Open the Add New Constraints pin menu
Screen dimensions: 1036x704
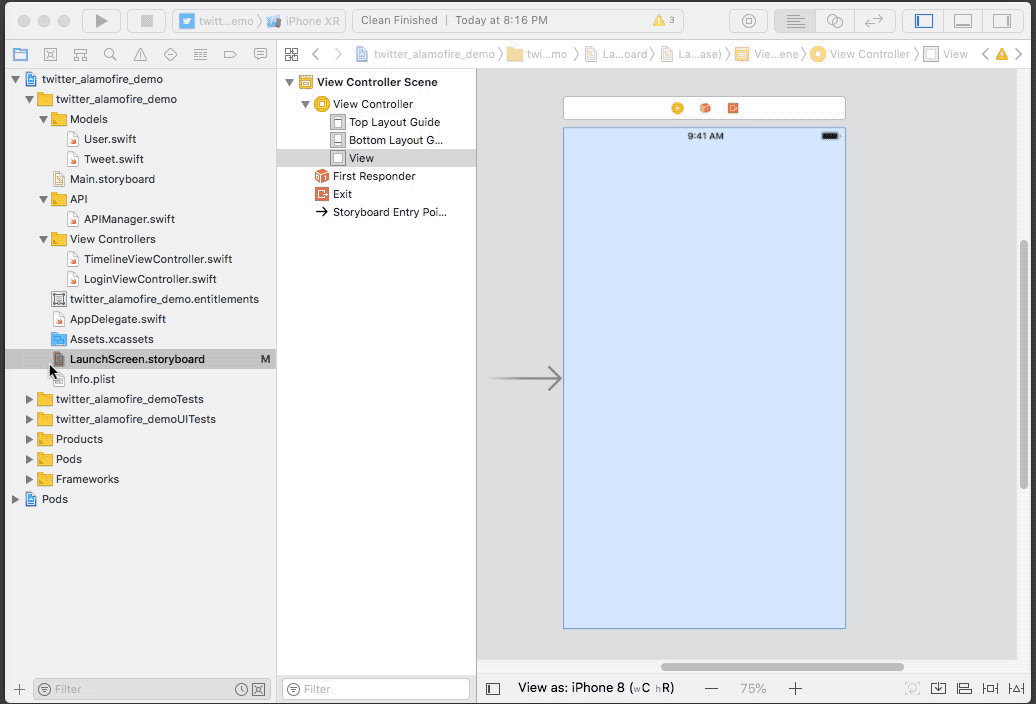pyautogui.click(x=991, y=688)
